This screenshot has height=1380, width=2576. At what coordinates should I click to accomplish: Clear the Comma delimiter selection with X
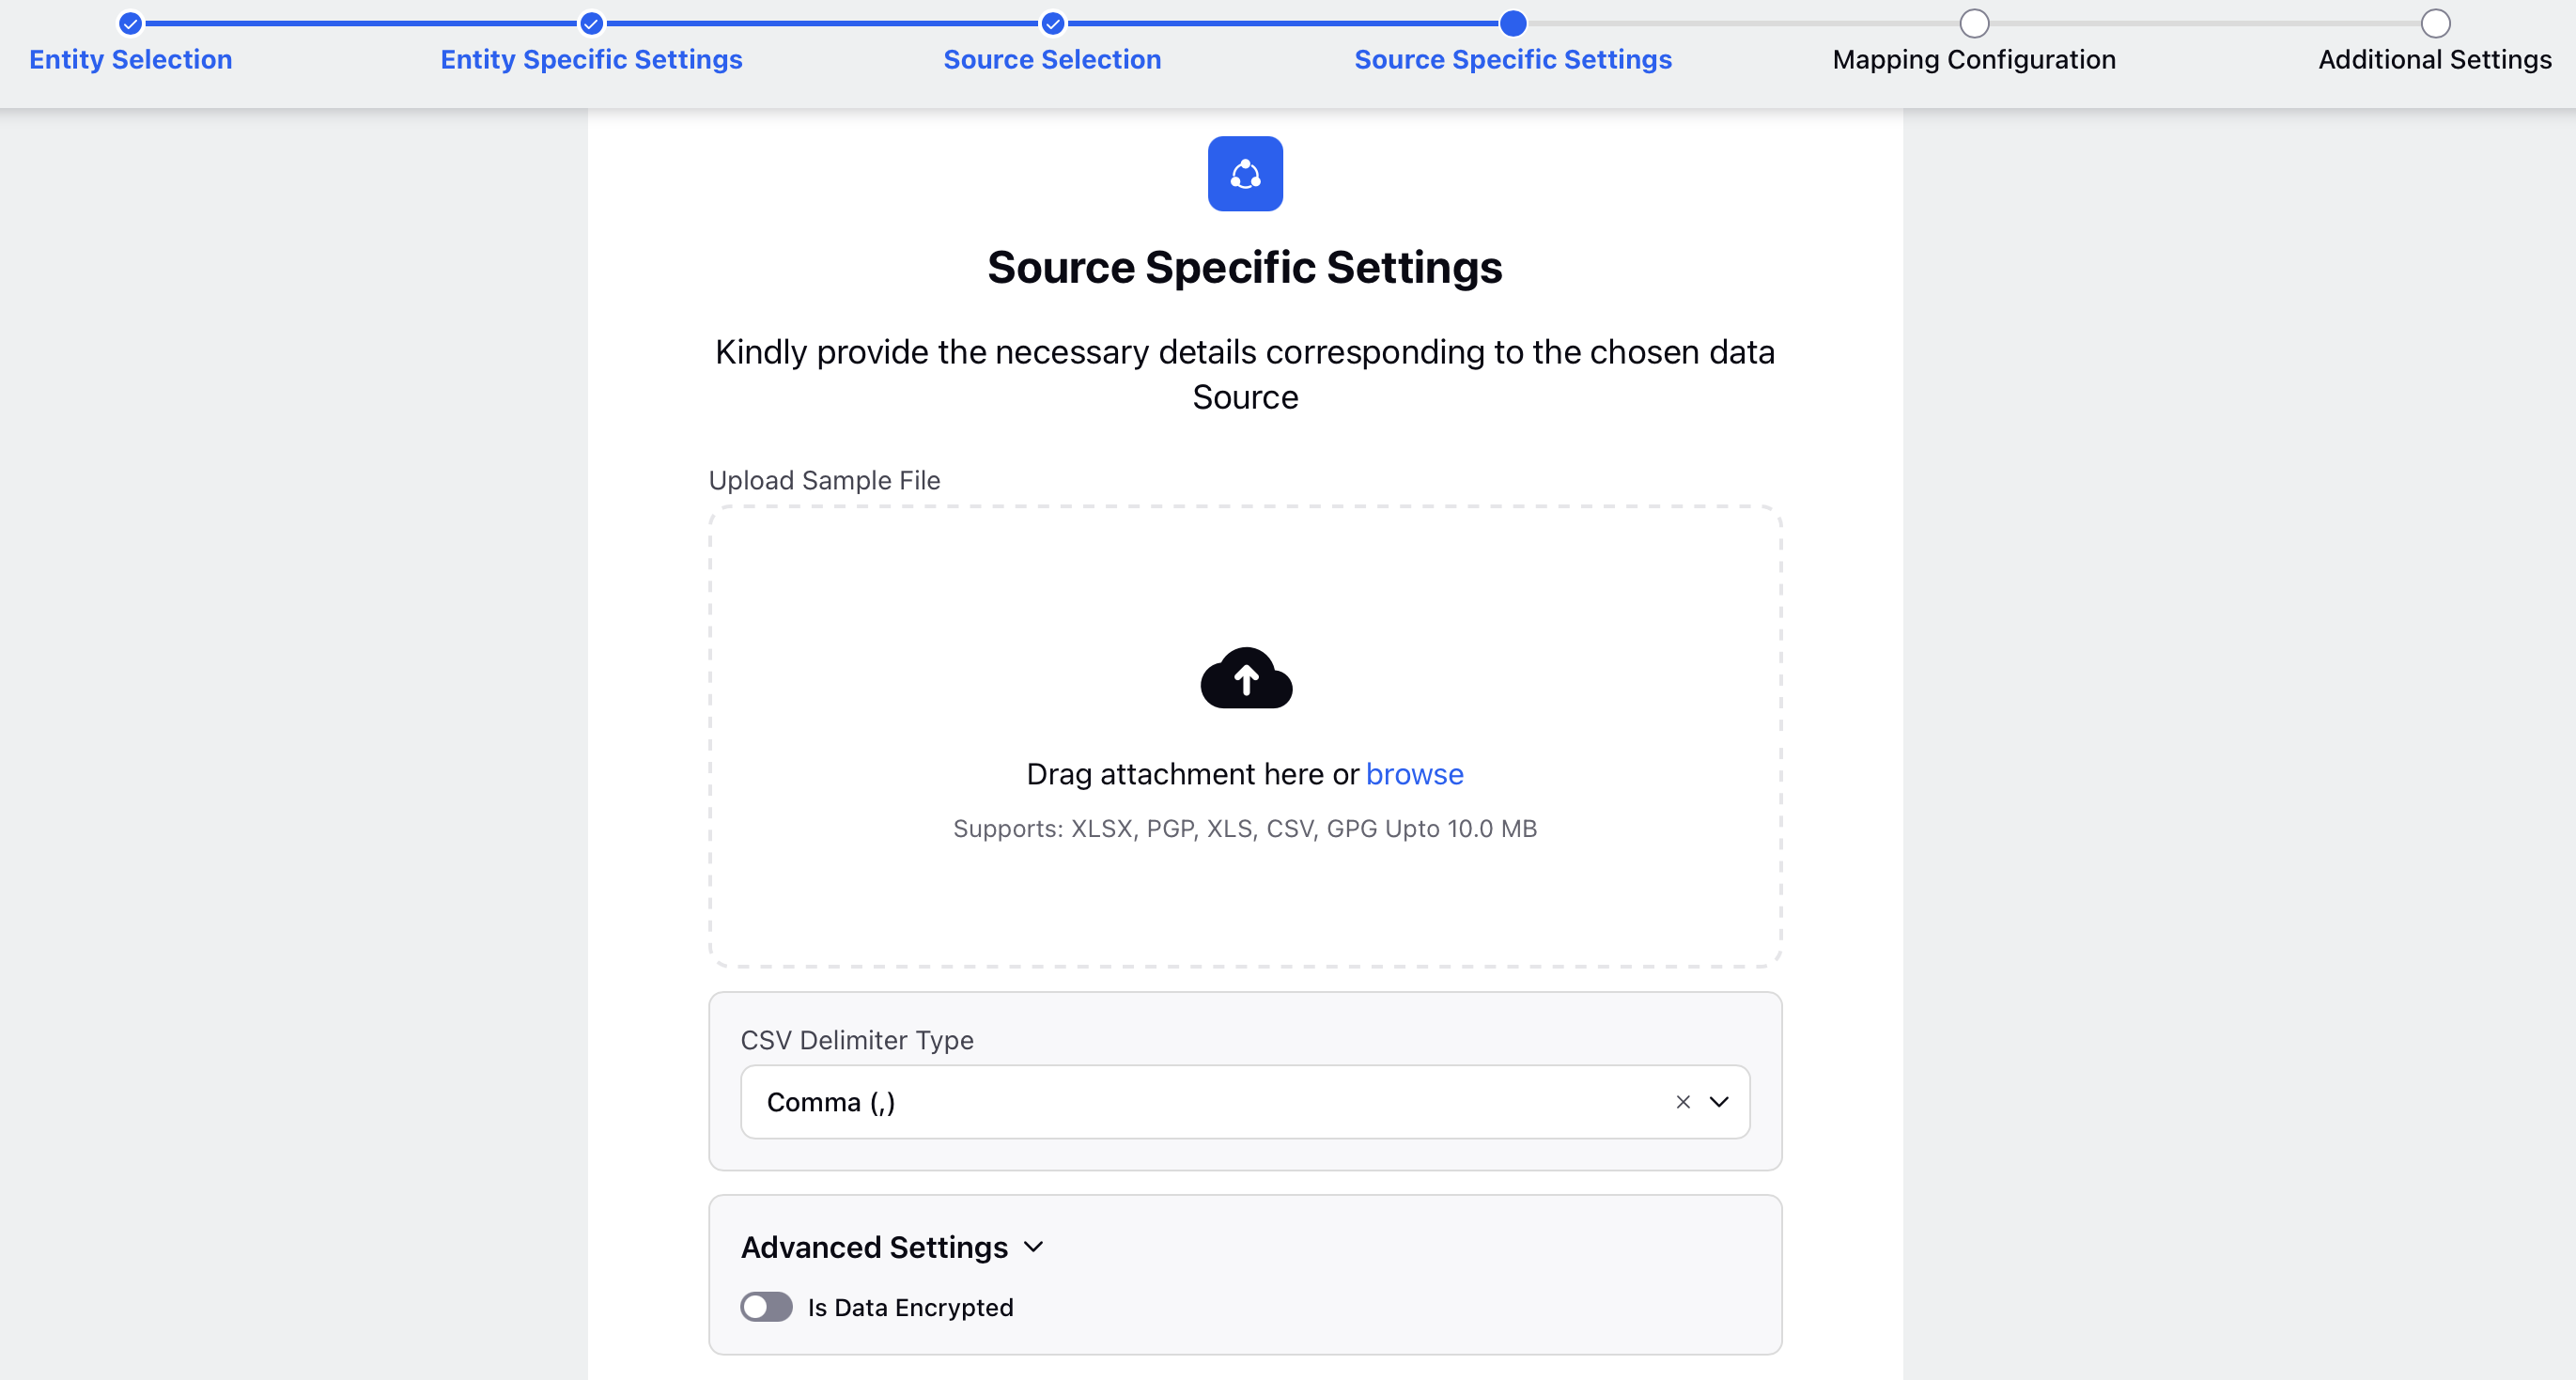[x=1683, y=1102]
